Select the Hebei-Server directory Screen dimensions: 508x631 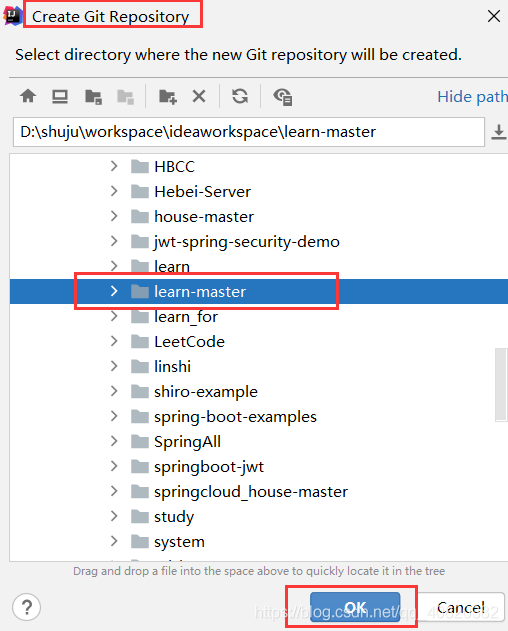click(202, 192)
